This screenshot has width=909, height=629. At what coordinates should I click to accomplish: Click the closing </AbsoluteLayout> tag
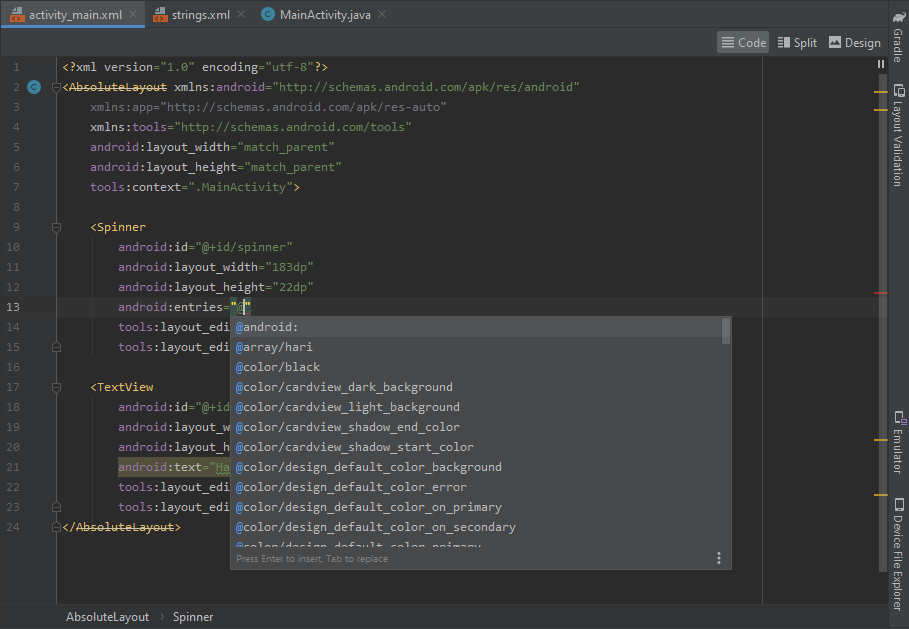(122, 527)
